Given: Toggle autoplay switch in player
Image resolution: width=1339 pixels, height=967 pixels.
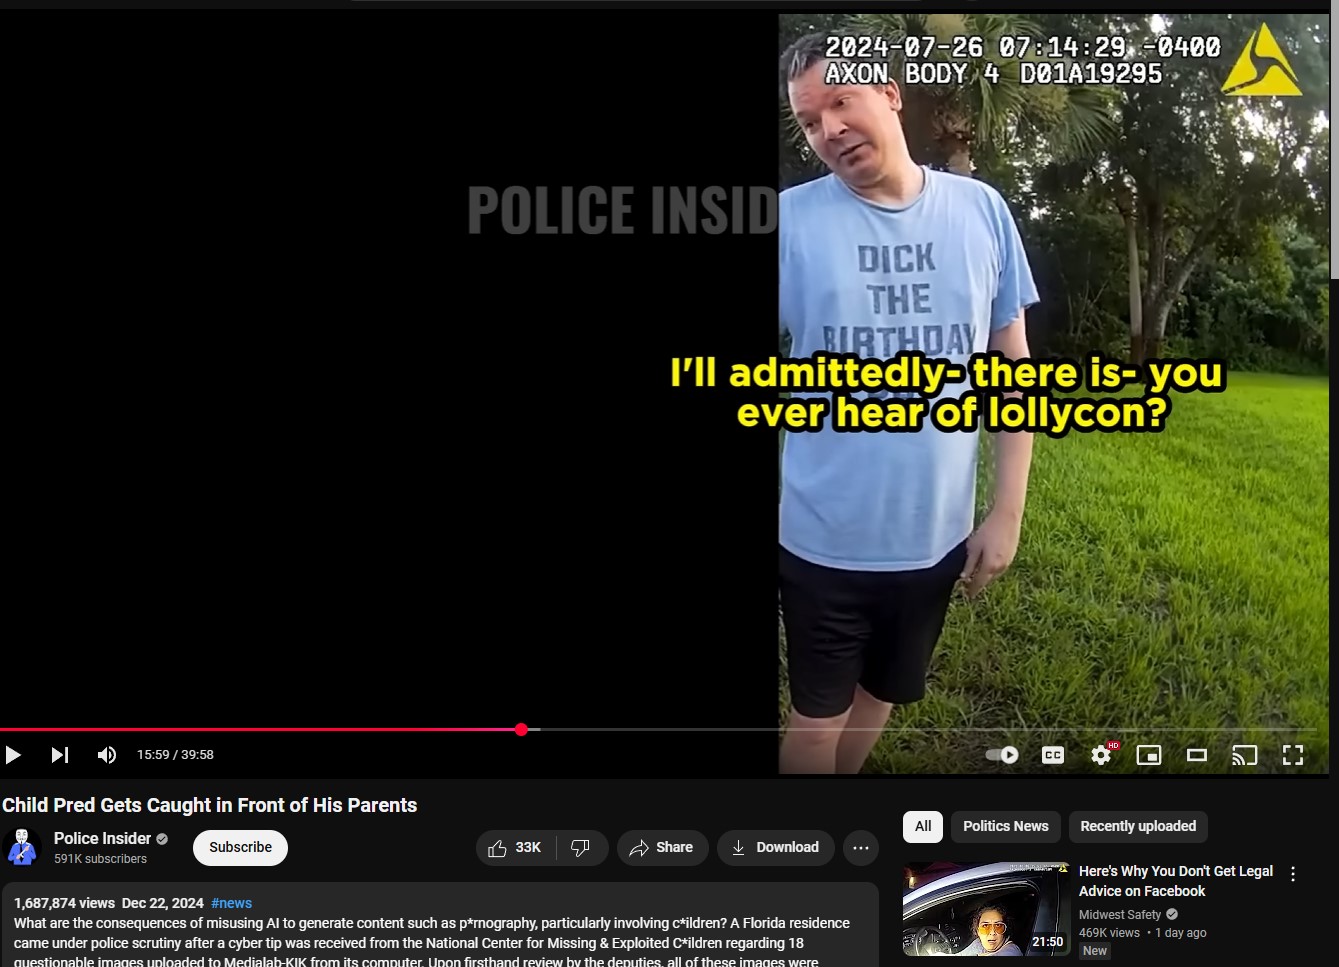Looking at the screenshot, I should coord(1002,755).
